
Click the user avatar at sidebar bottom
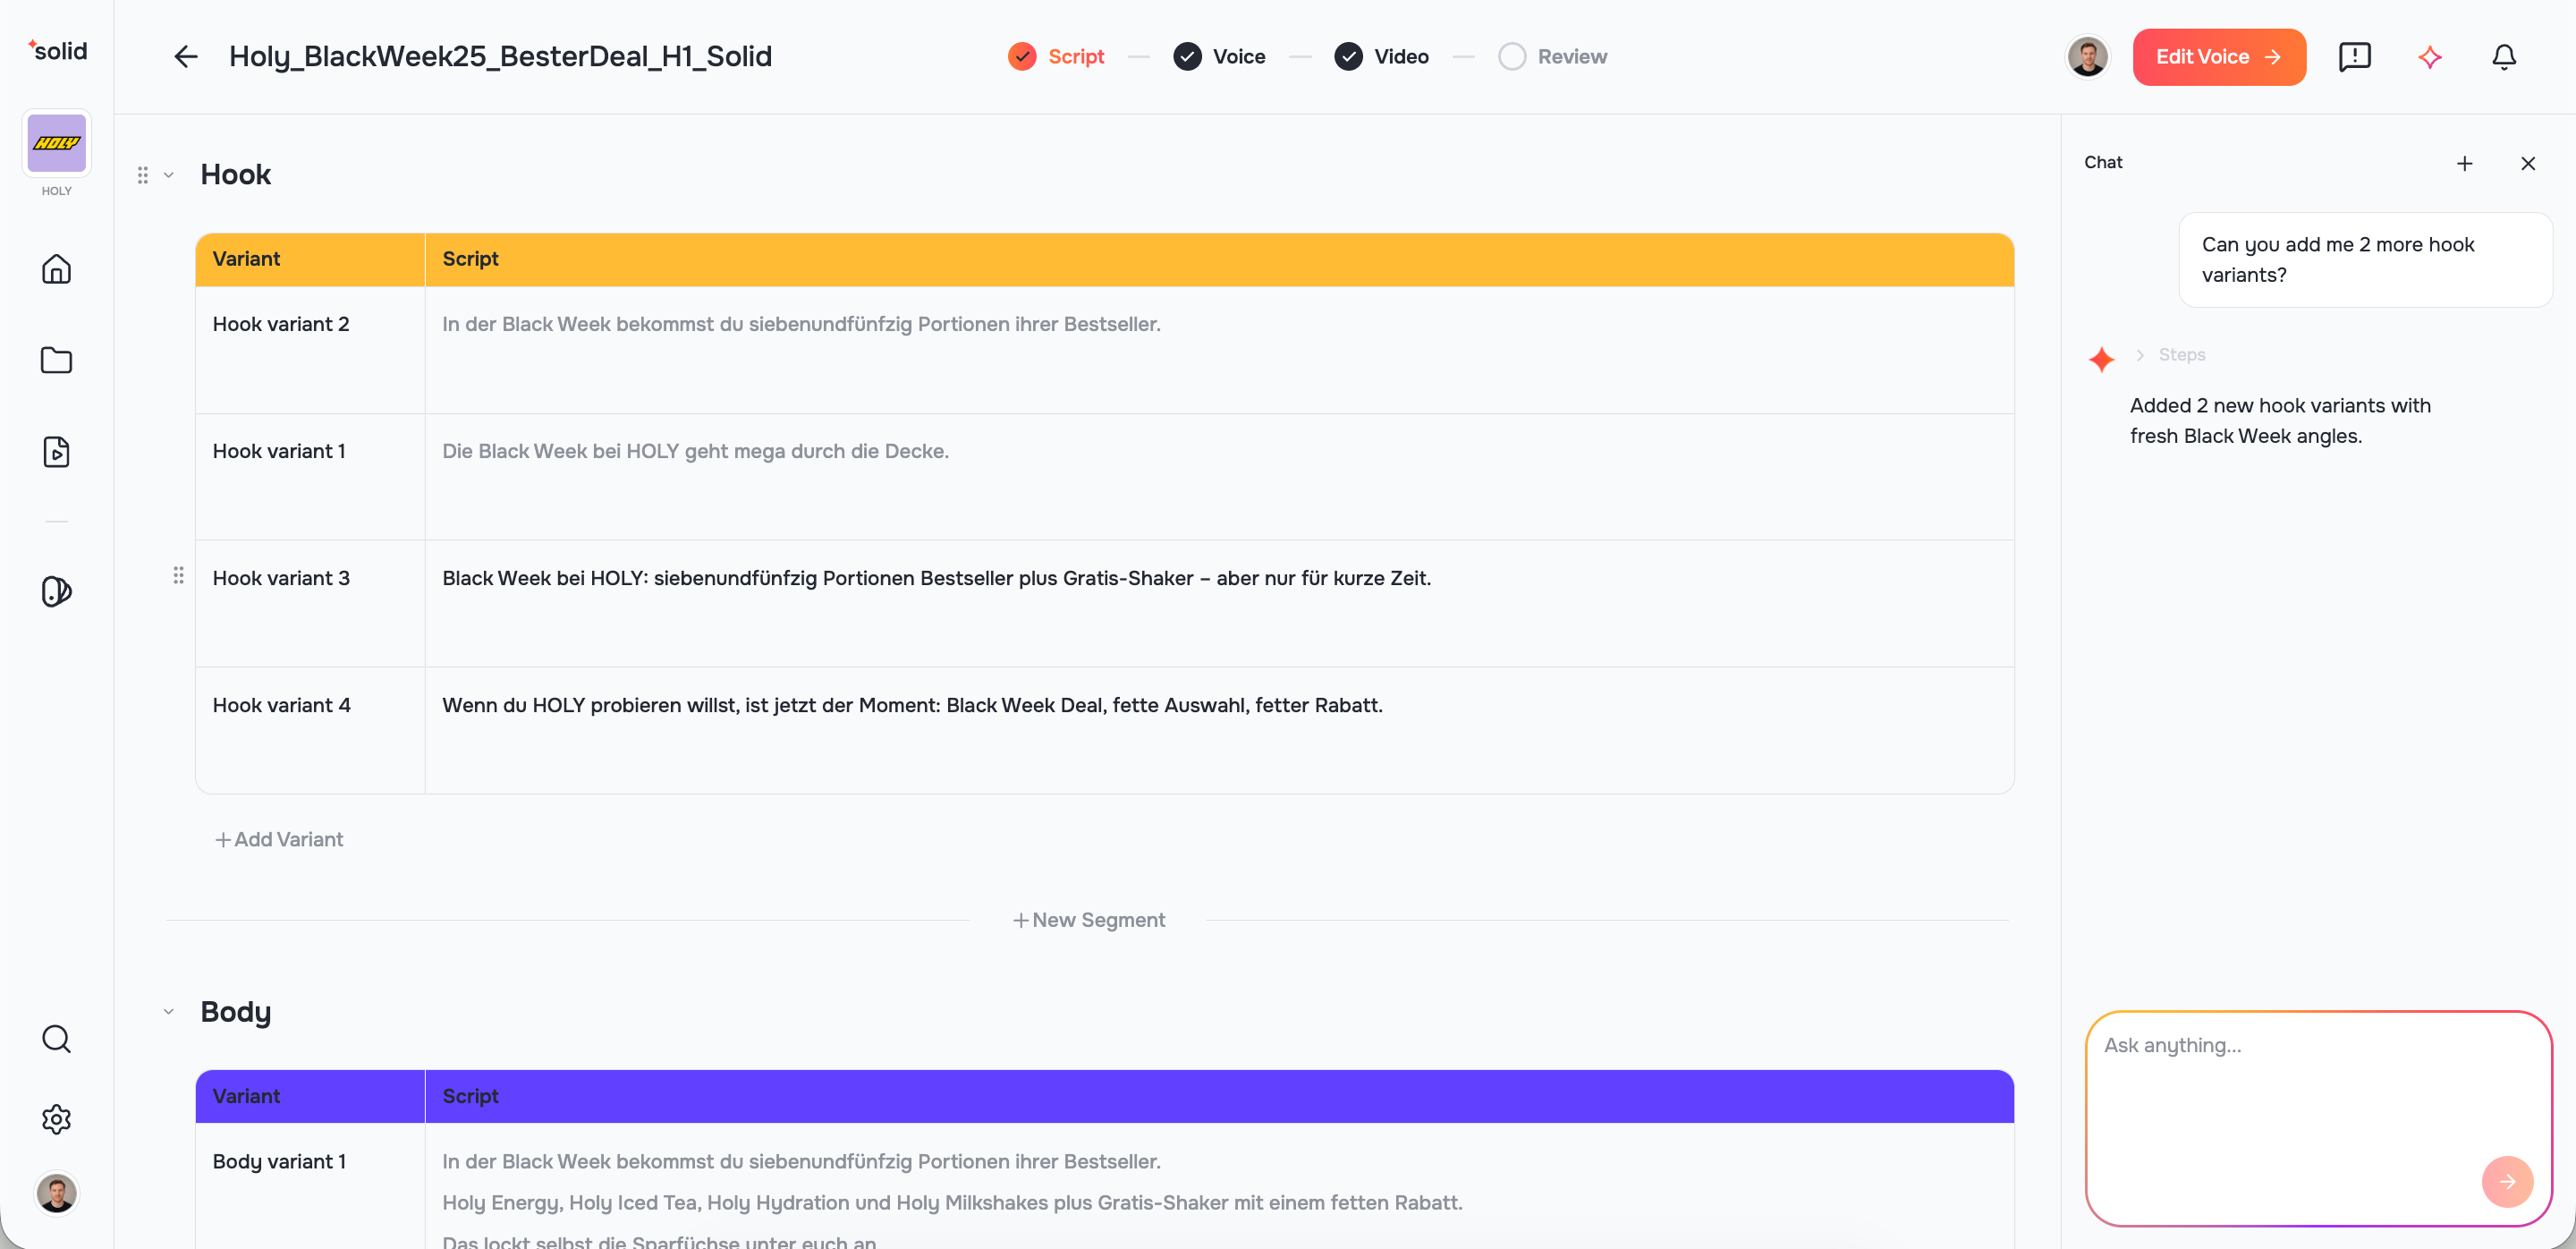coord(57,1193)
